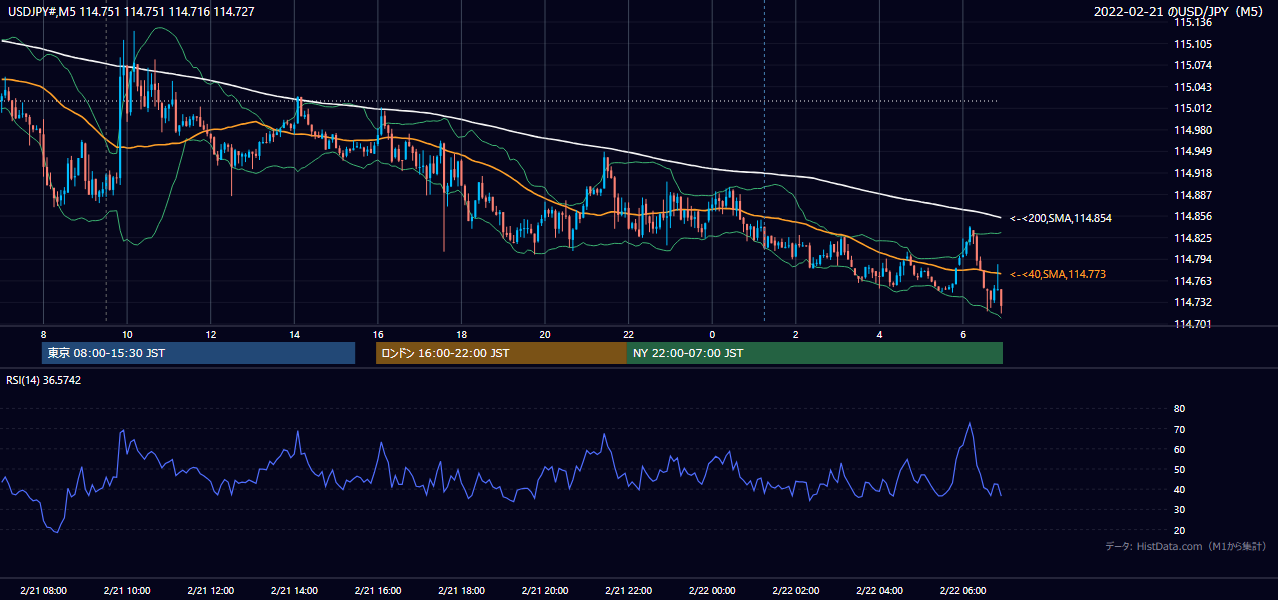The width and height of the screenshot is (1278, 600).
Task: Click RSI scale value 40
Action: point(1179,489)
